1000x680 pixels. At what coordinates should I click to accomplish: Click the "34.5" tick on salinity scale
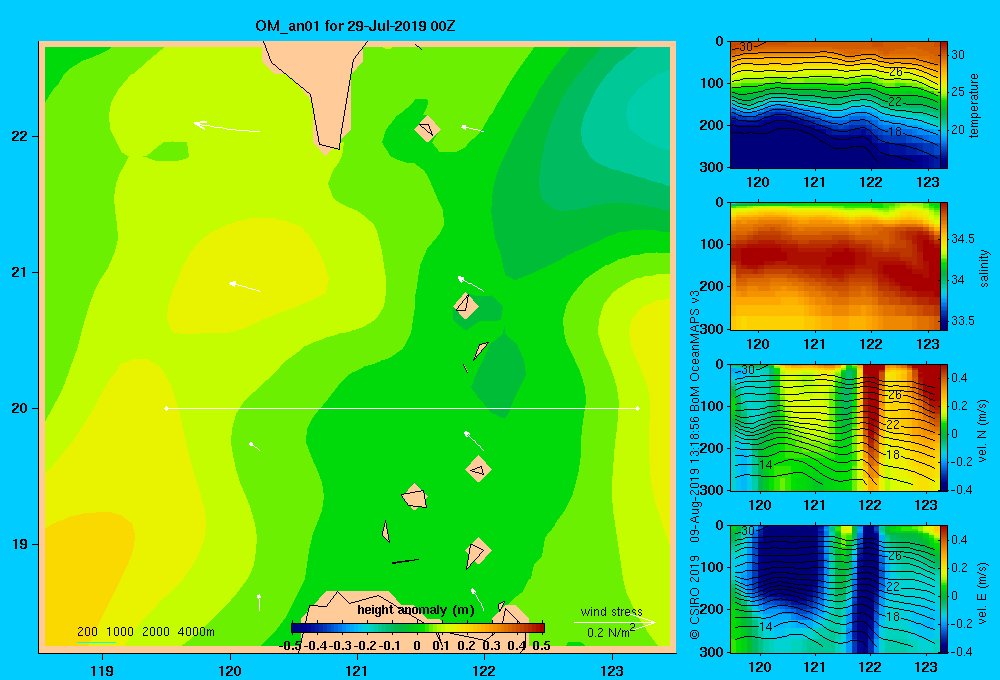pos(962,239)
